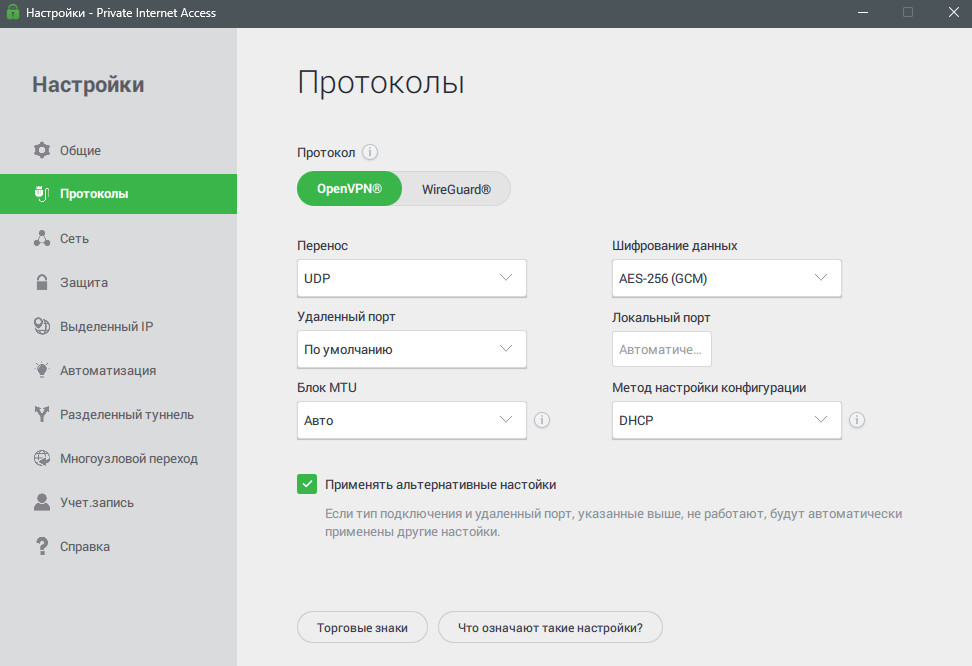Click the question mark icon for Справка
Screen dimensions: 972x666
click(42, 546)
